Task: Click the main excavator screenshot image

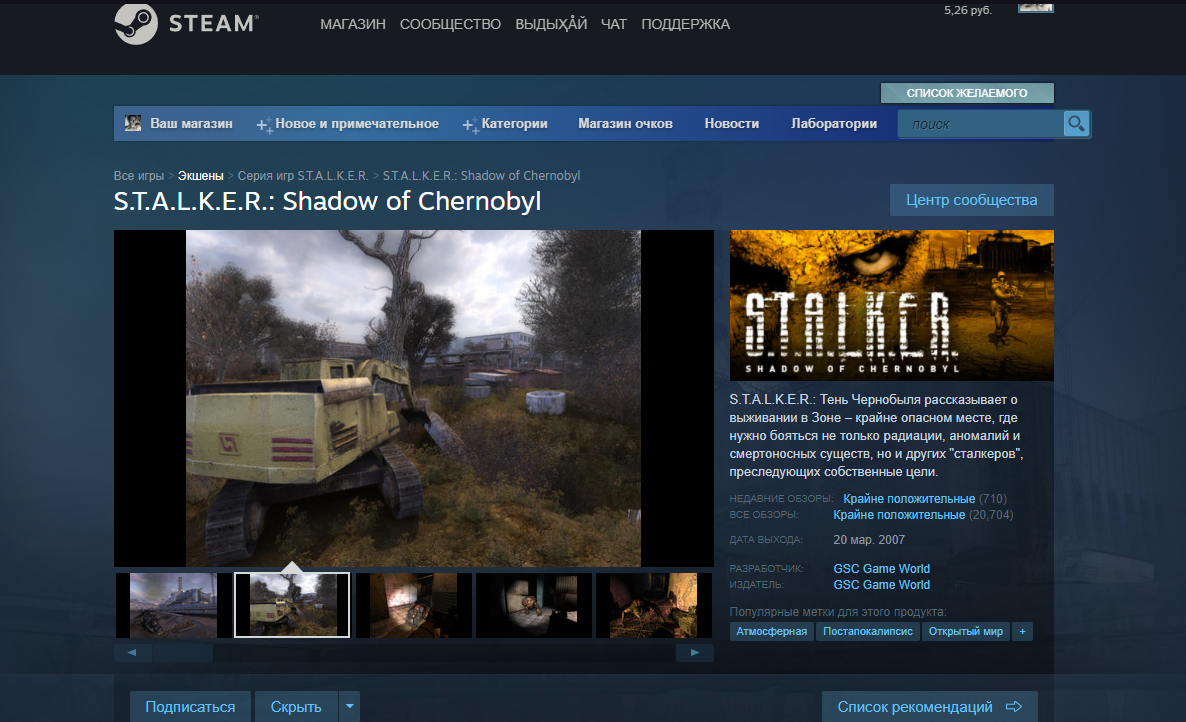Action: click(x=413, y=398)
